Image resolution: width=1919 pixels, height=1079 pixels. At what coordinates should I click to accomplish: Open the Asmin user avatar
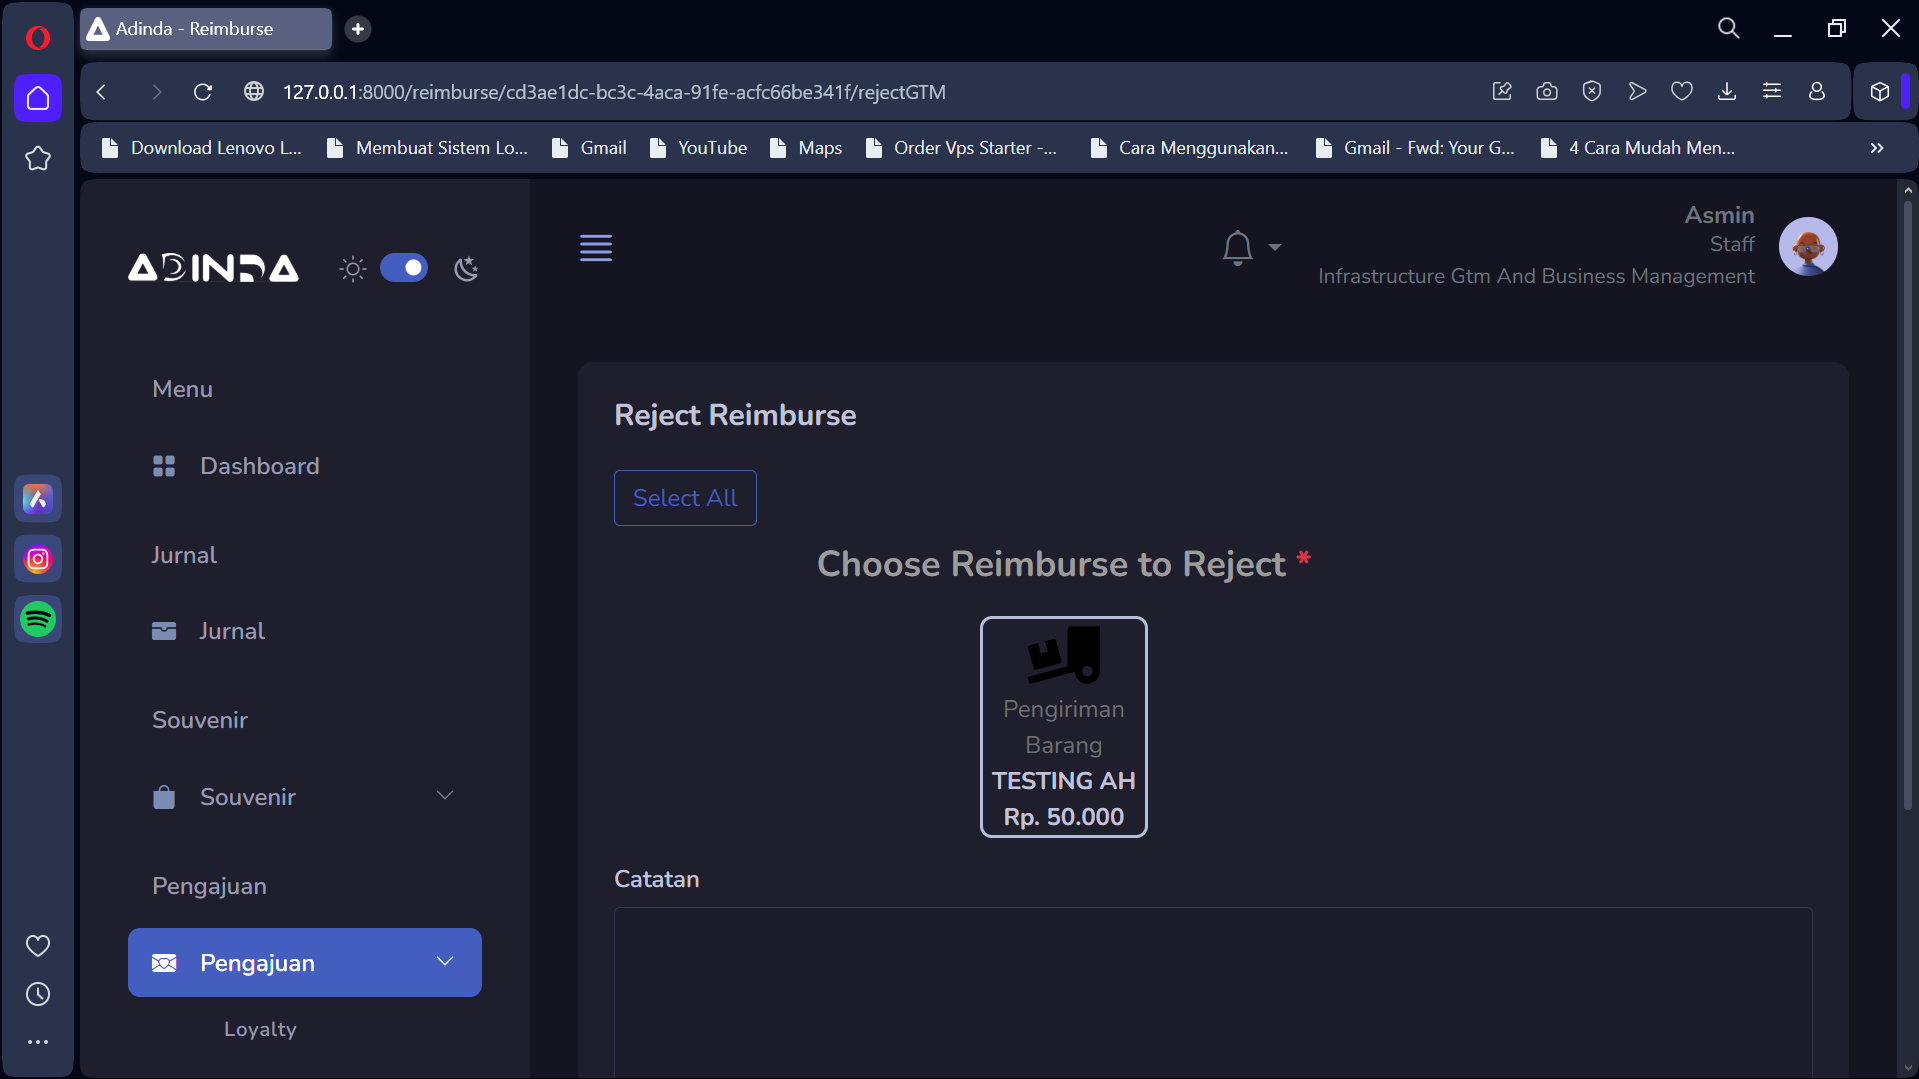(x=1807, y=247)
